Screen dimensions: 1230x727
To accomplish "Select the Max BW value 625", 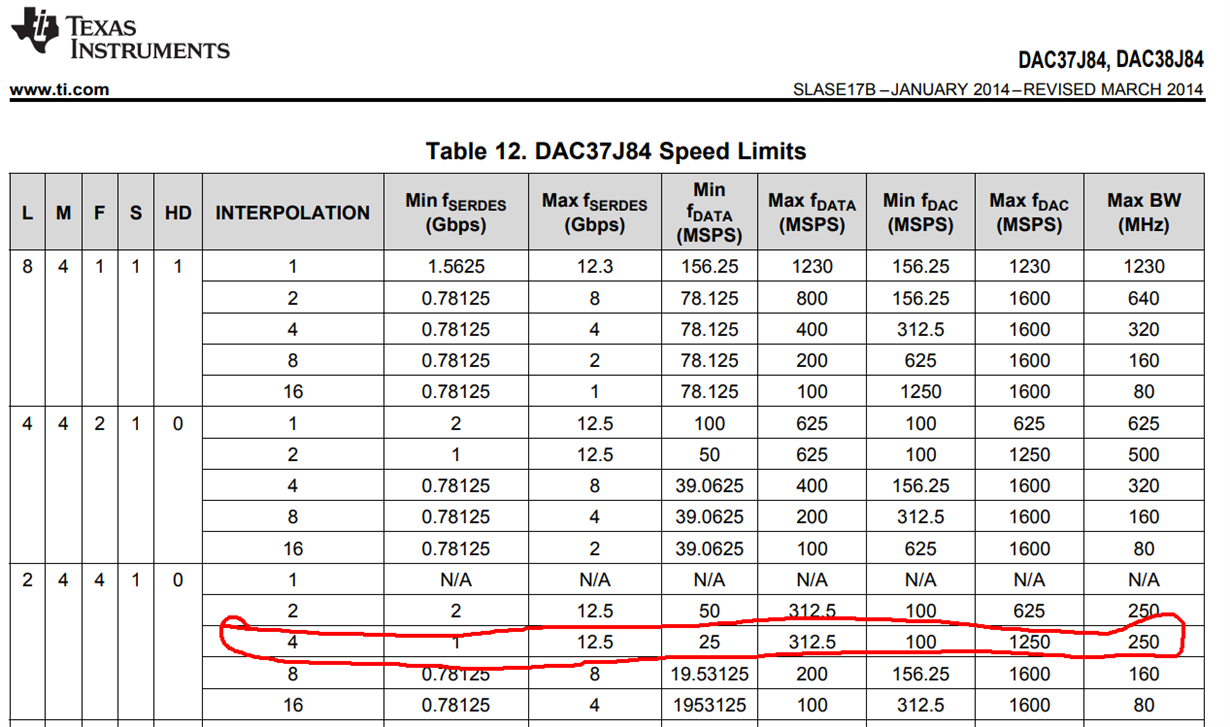I will pos(1144,423).
